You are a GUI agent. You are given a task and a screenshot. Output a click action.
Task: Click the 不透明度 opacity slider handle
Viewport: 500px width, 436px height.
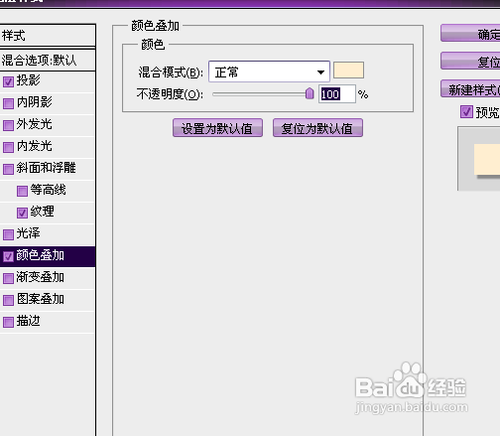click(x=310, y=93)
